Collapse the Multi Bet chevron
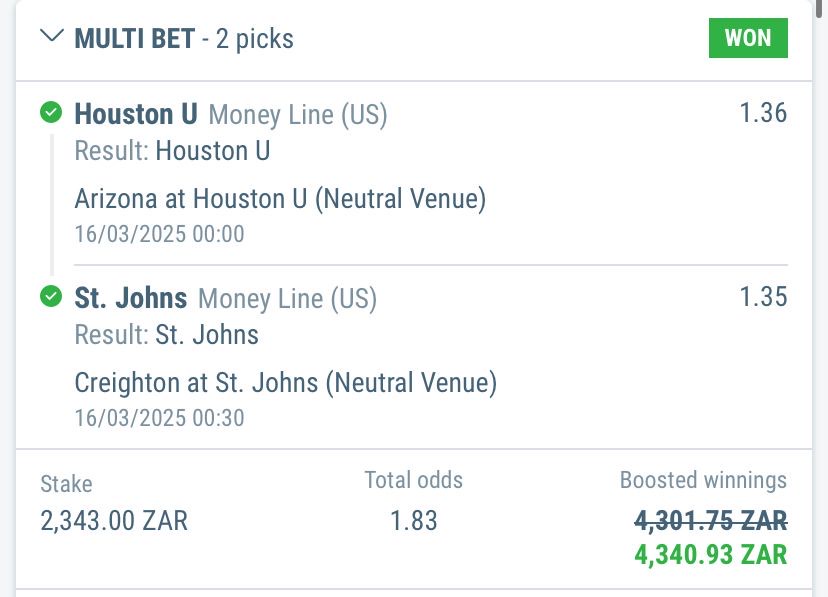828x597 pixels. [x=50, y=37]
